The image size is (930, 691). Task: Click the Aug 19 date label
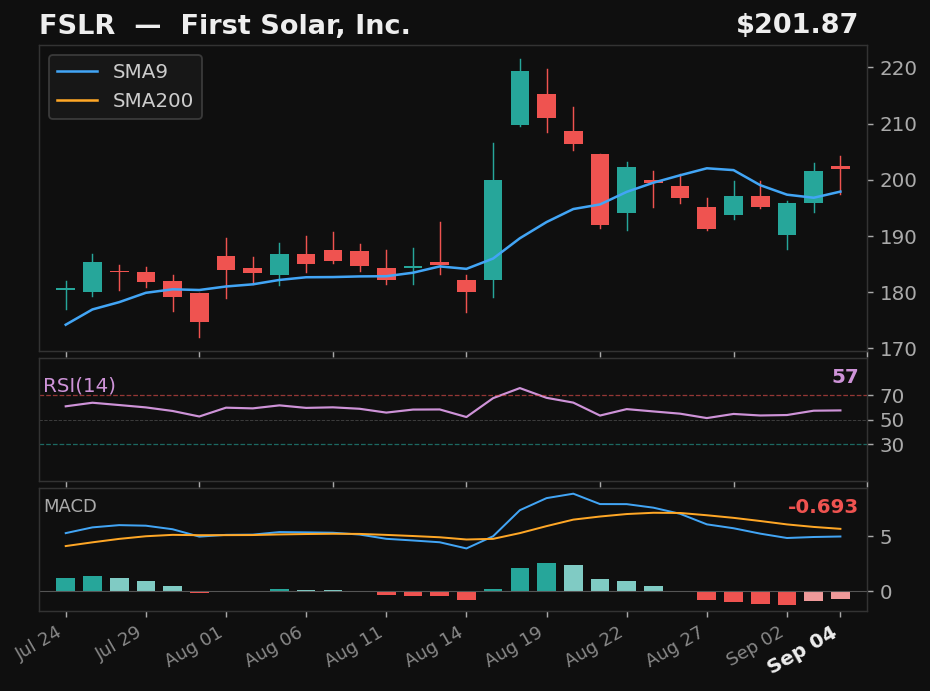(x=514, y=645)
